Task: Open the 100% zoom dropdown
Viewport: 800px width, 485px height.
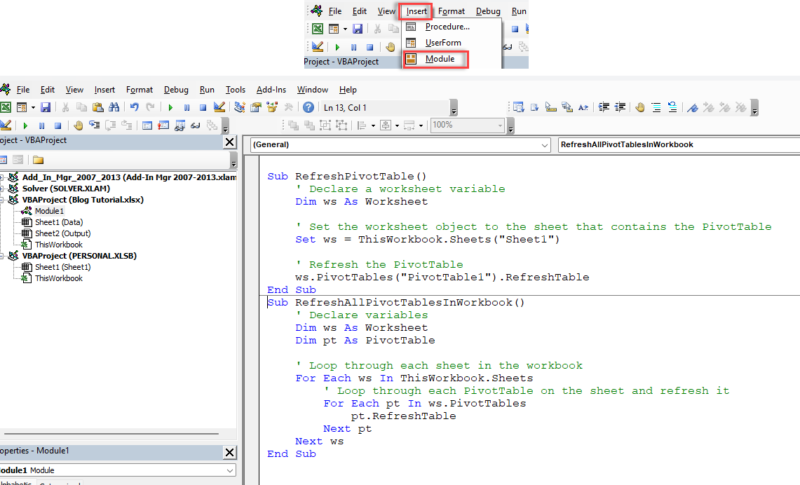Action: pos(500,125)
